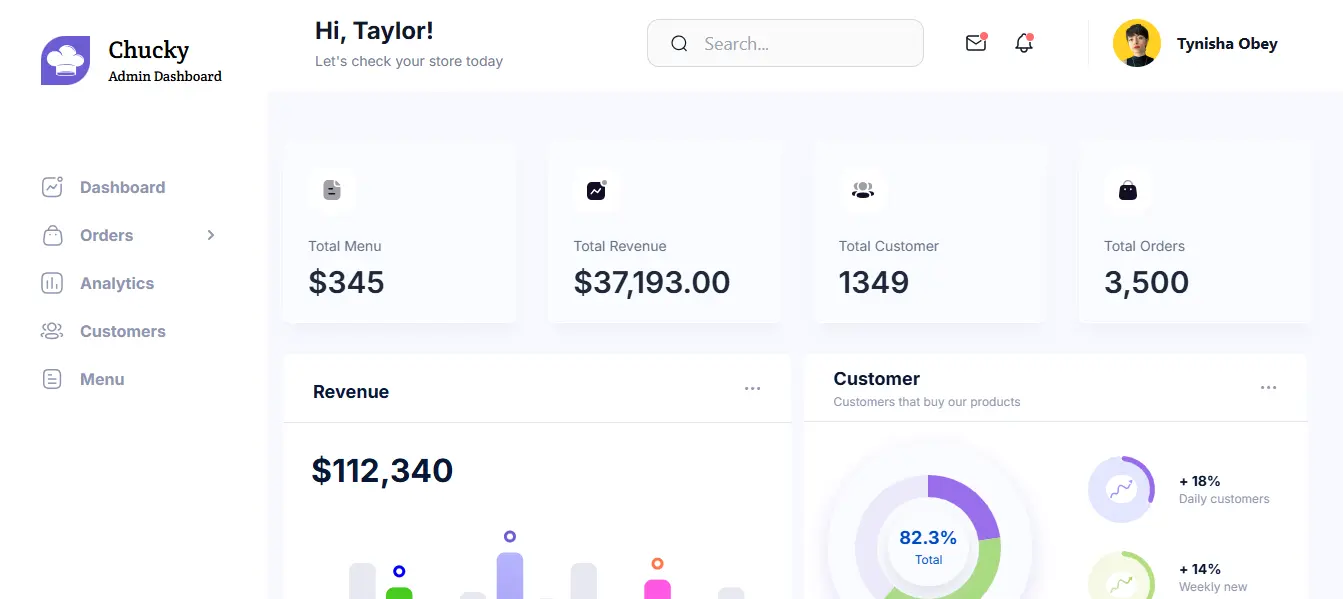Click the Total Customer card icon

pos(862,189)
